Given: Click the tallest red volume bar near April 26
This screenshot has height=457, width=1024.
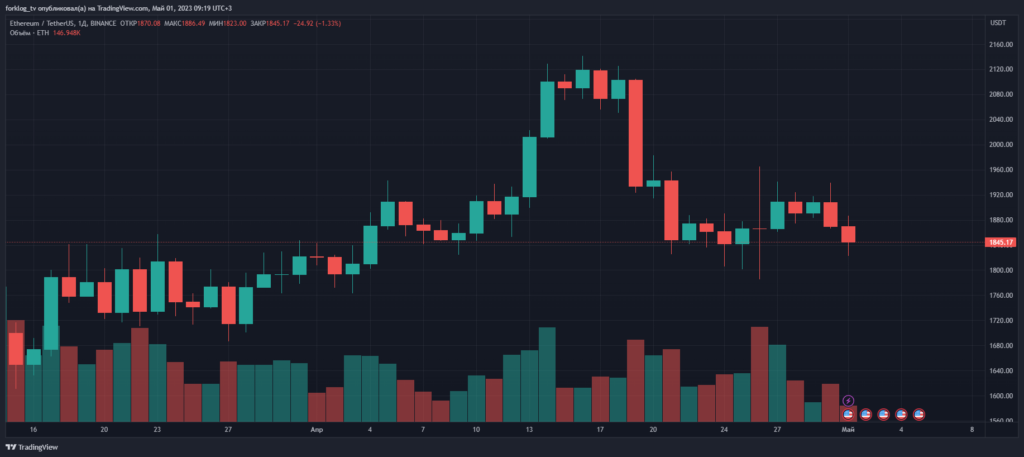Looking at the screenshot, I should [759, 373].
